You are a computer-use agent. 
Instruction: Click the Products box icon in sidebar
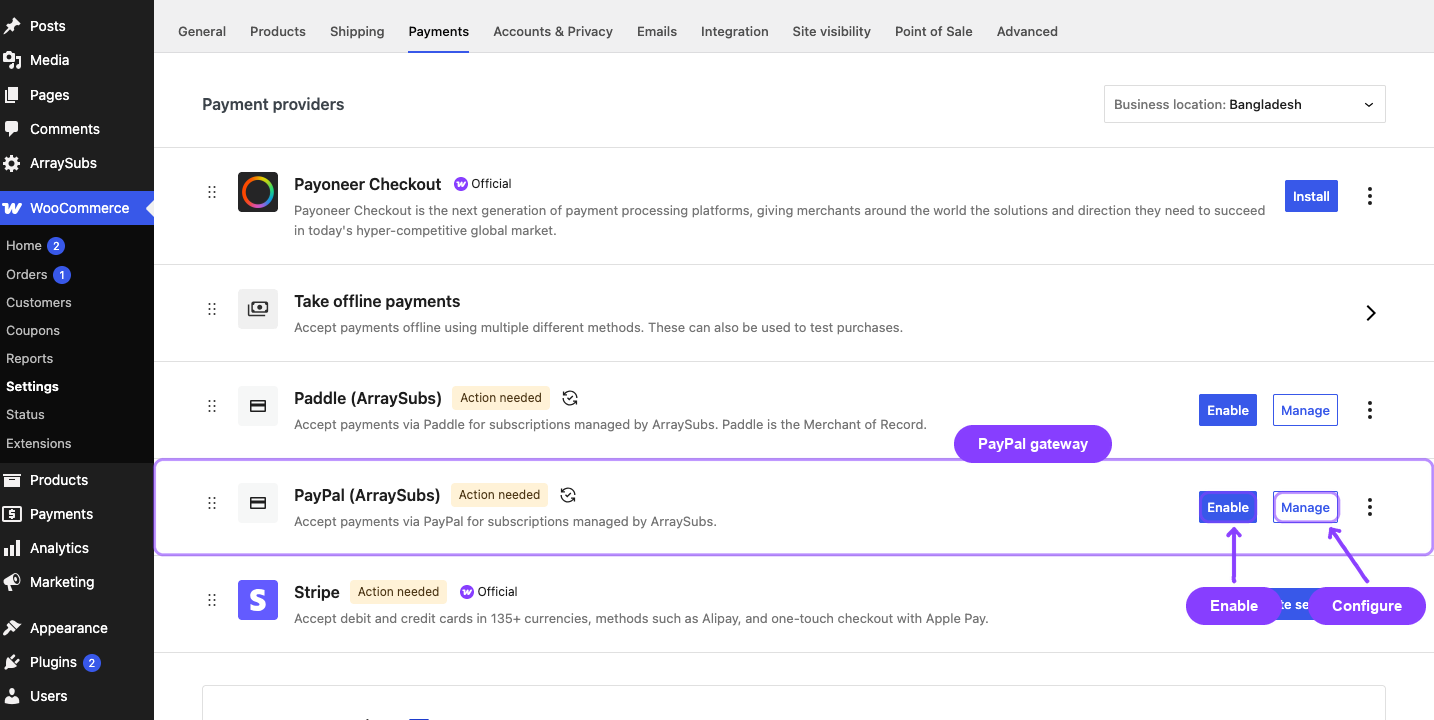click(12, 480)
